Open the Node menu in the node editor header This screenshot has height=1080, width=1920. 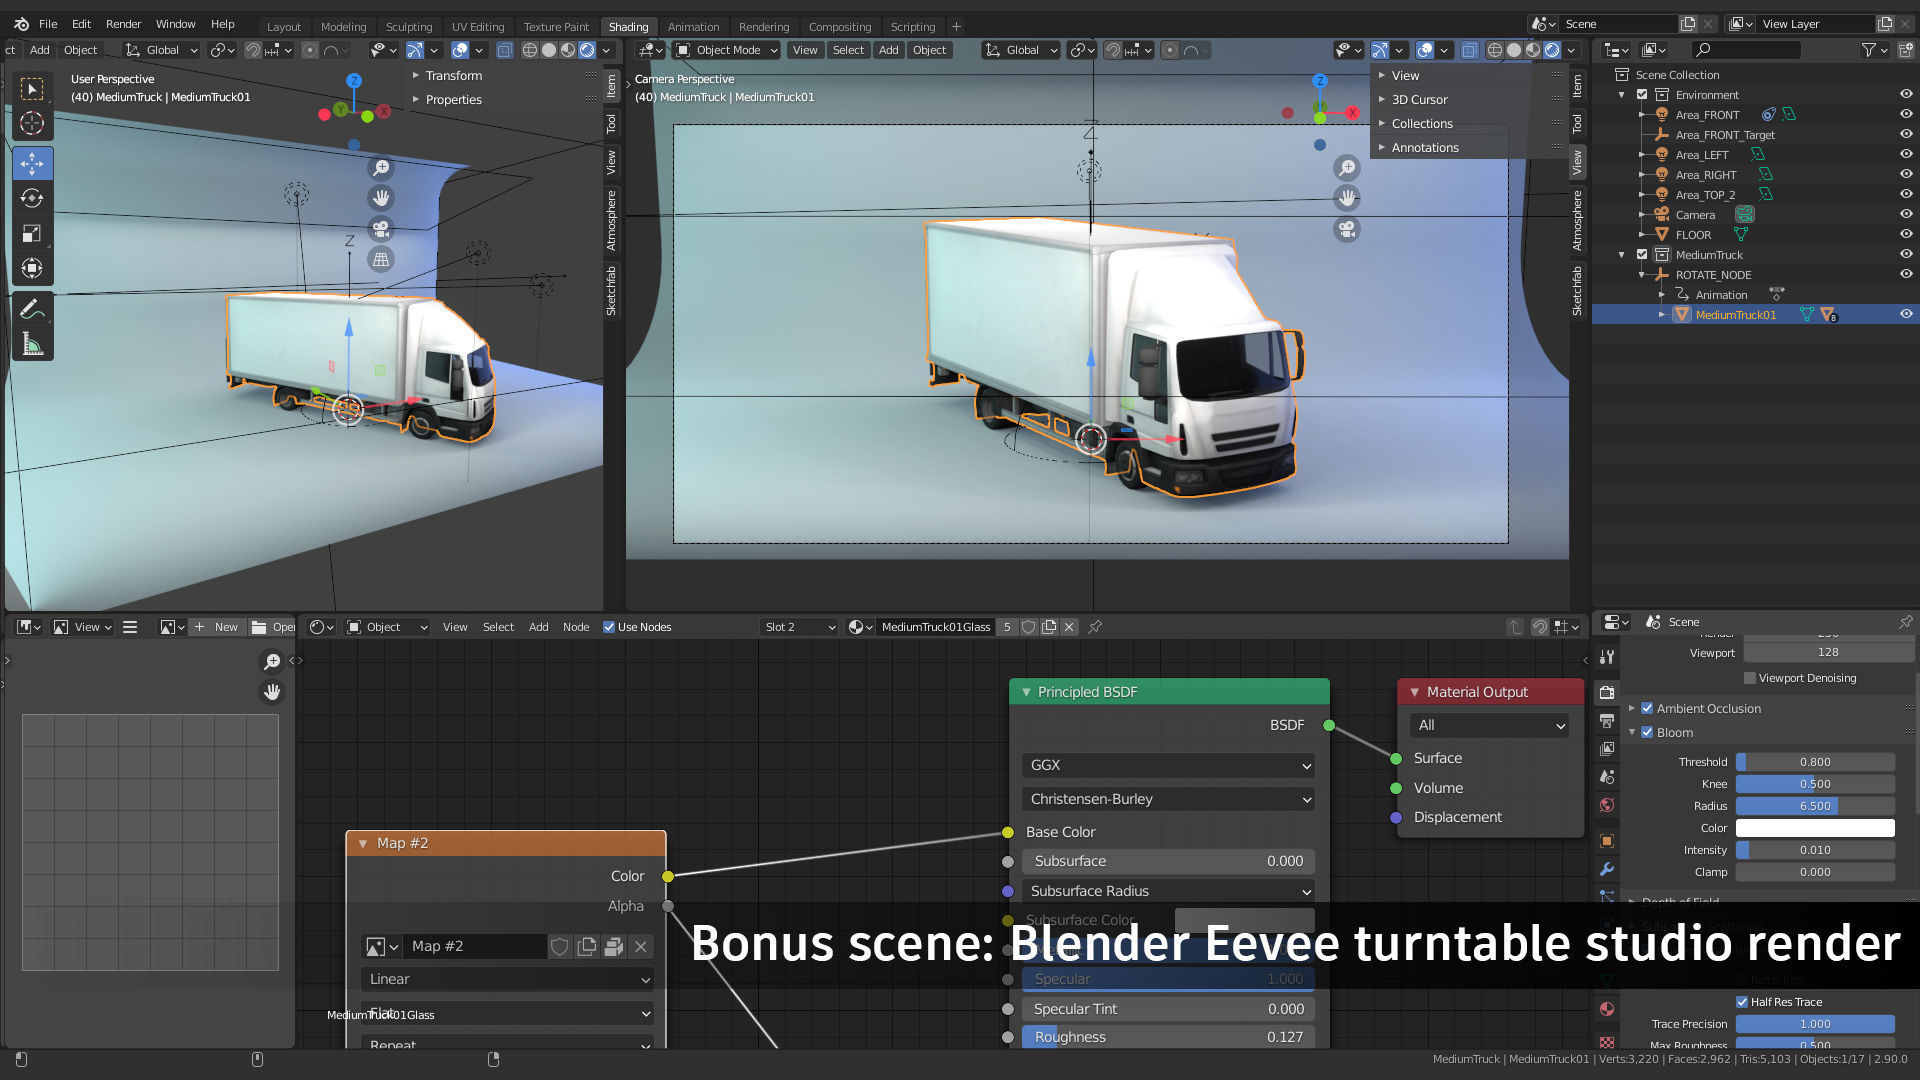[x=576, y=627]
